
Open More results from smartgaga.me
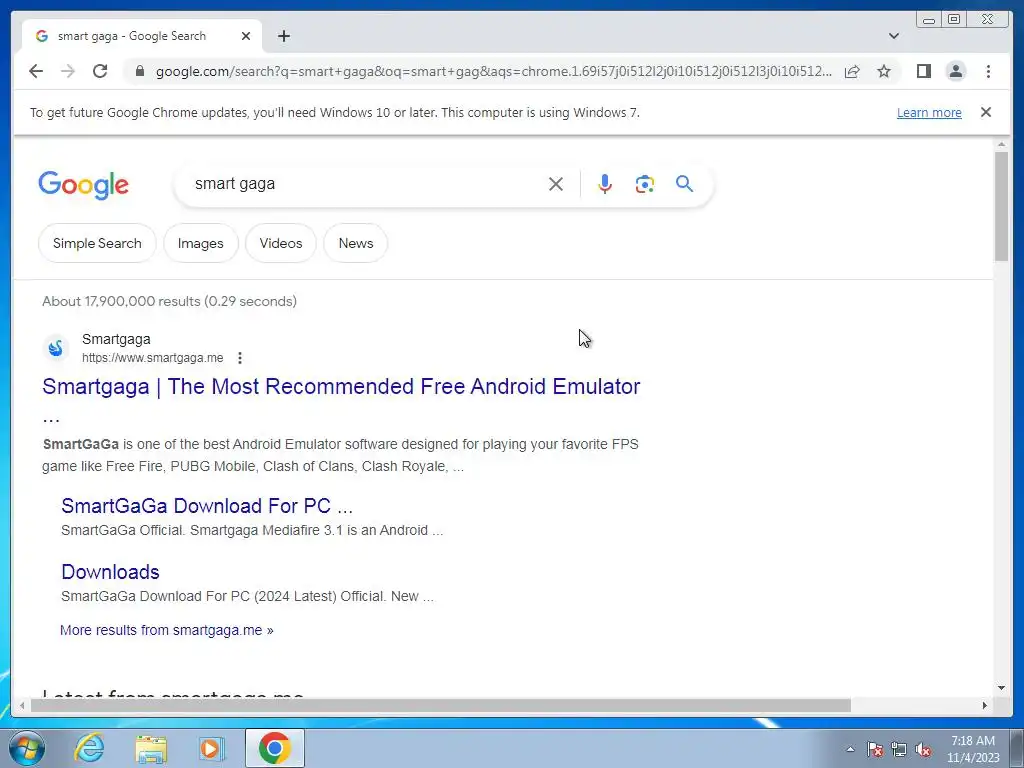167,630
